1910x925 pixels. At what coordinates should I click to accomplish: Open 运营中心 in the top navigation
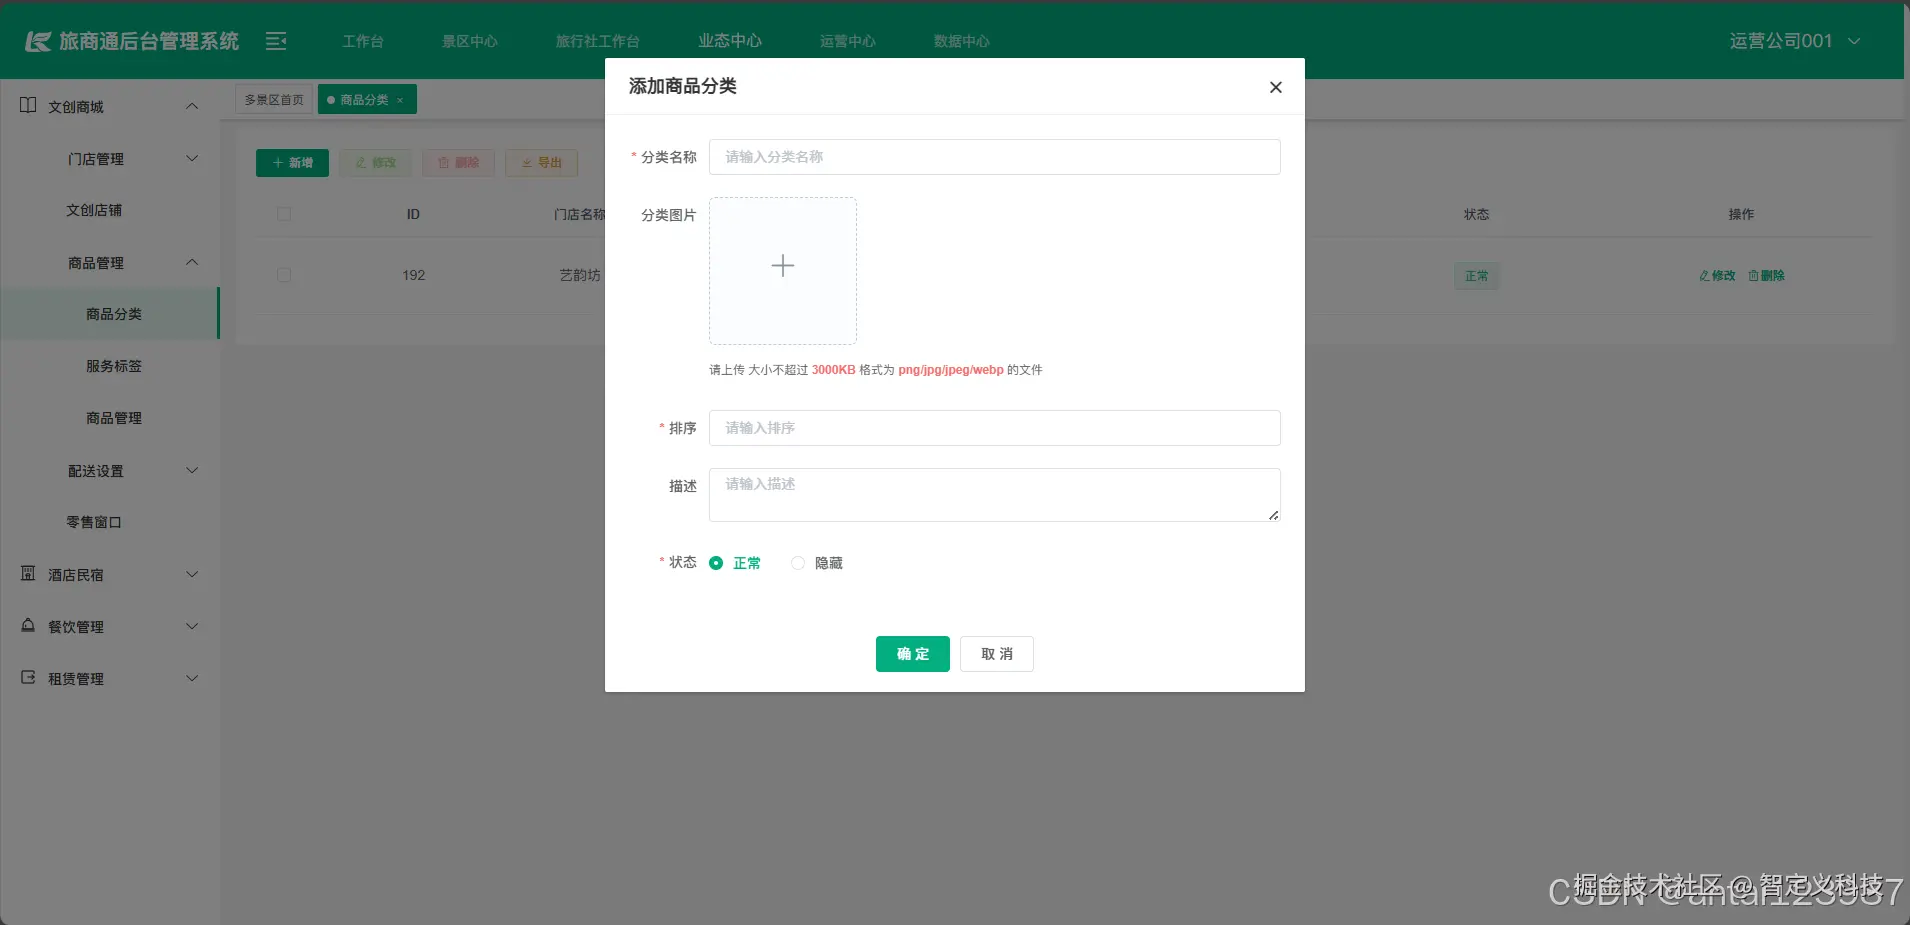point(848,41)
